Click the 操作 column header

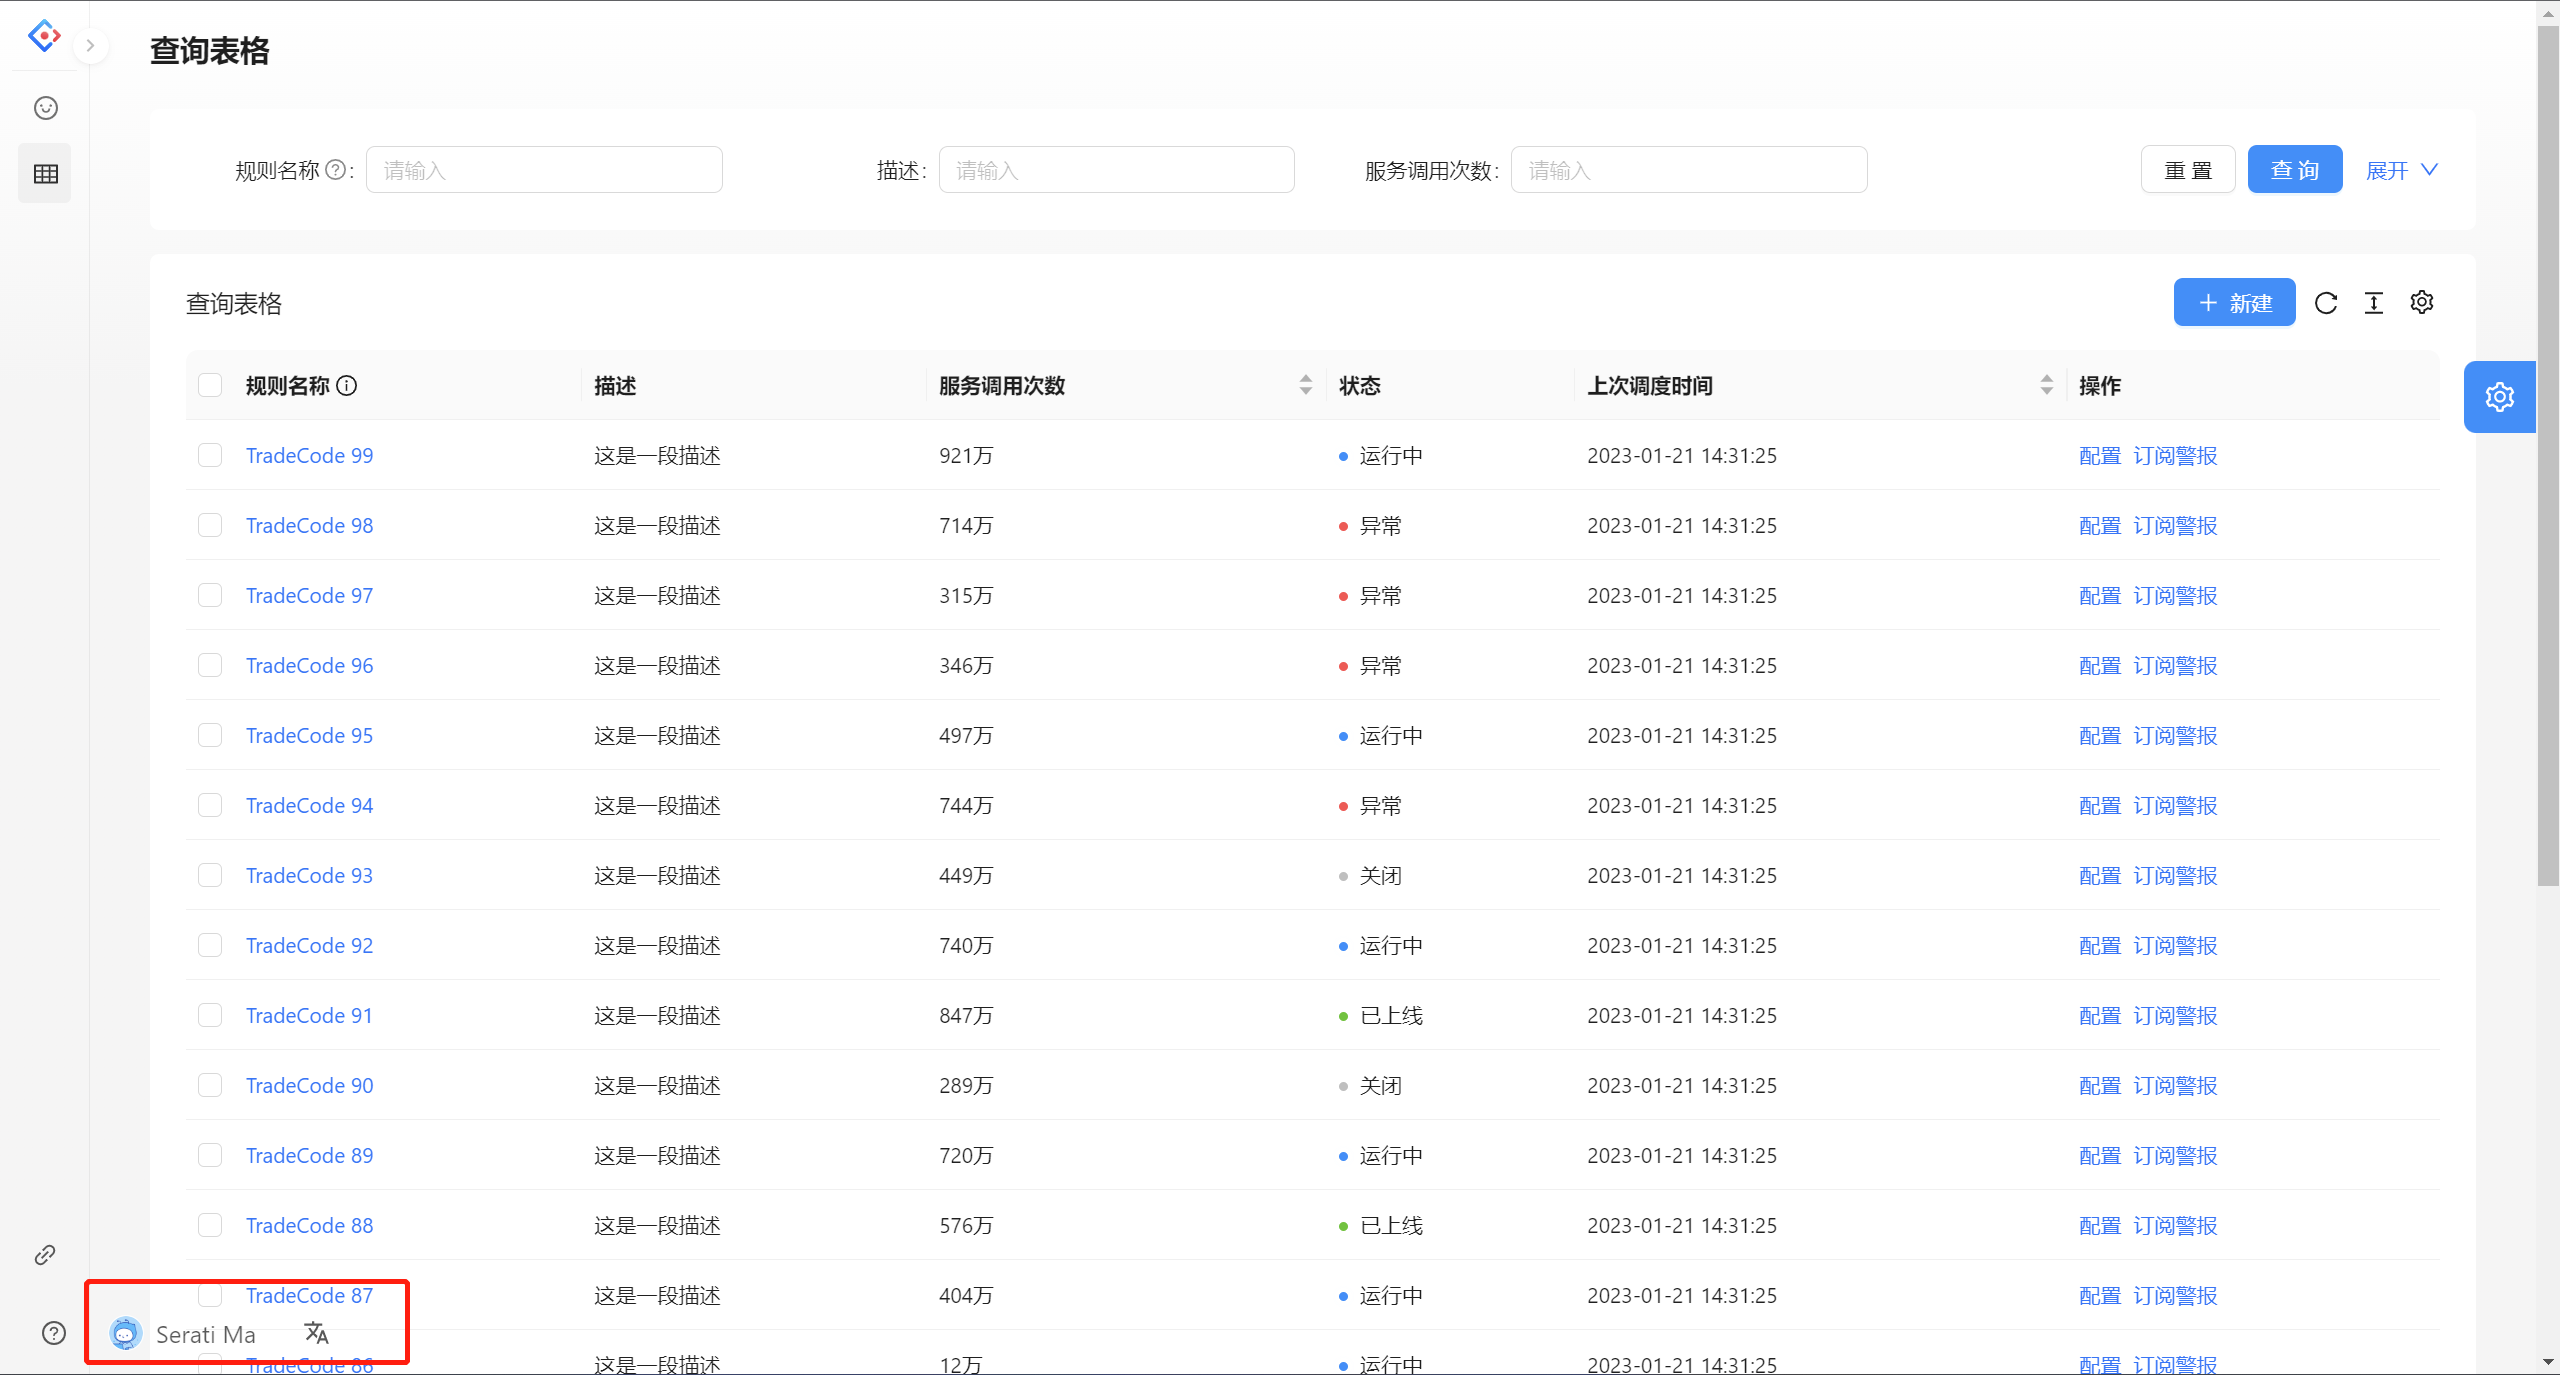coord(2100,385)
